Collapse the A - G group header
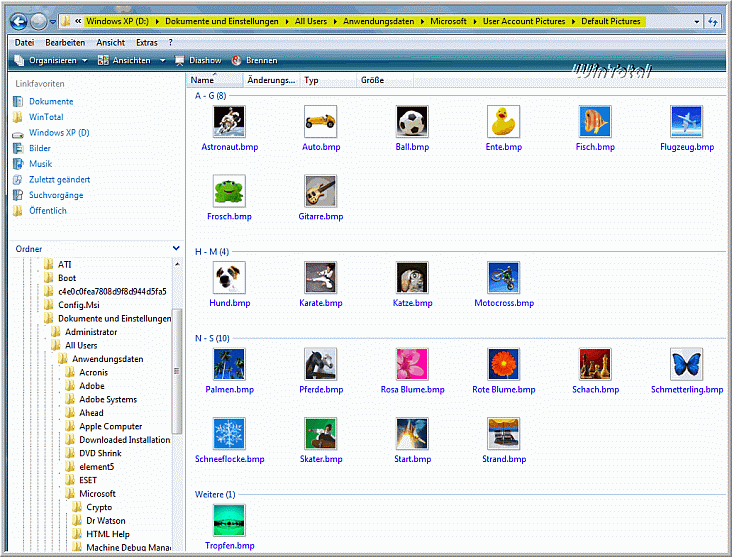Viewport: 732px width, 557px height. pyautogui.click(x=211, y=96)
